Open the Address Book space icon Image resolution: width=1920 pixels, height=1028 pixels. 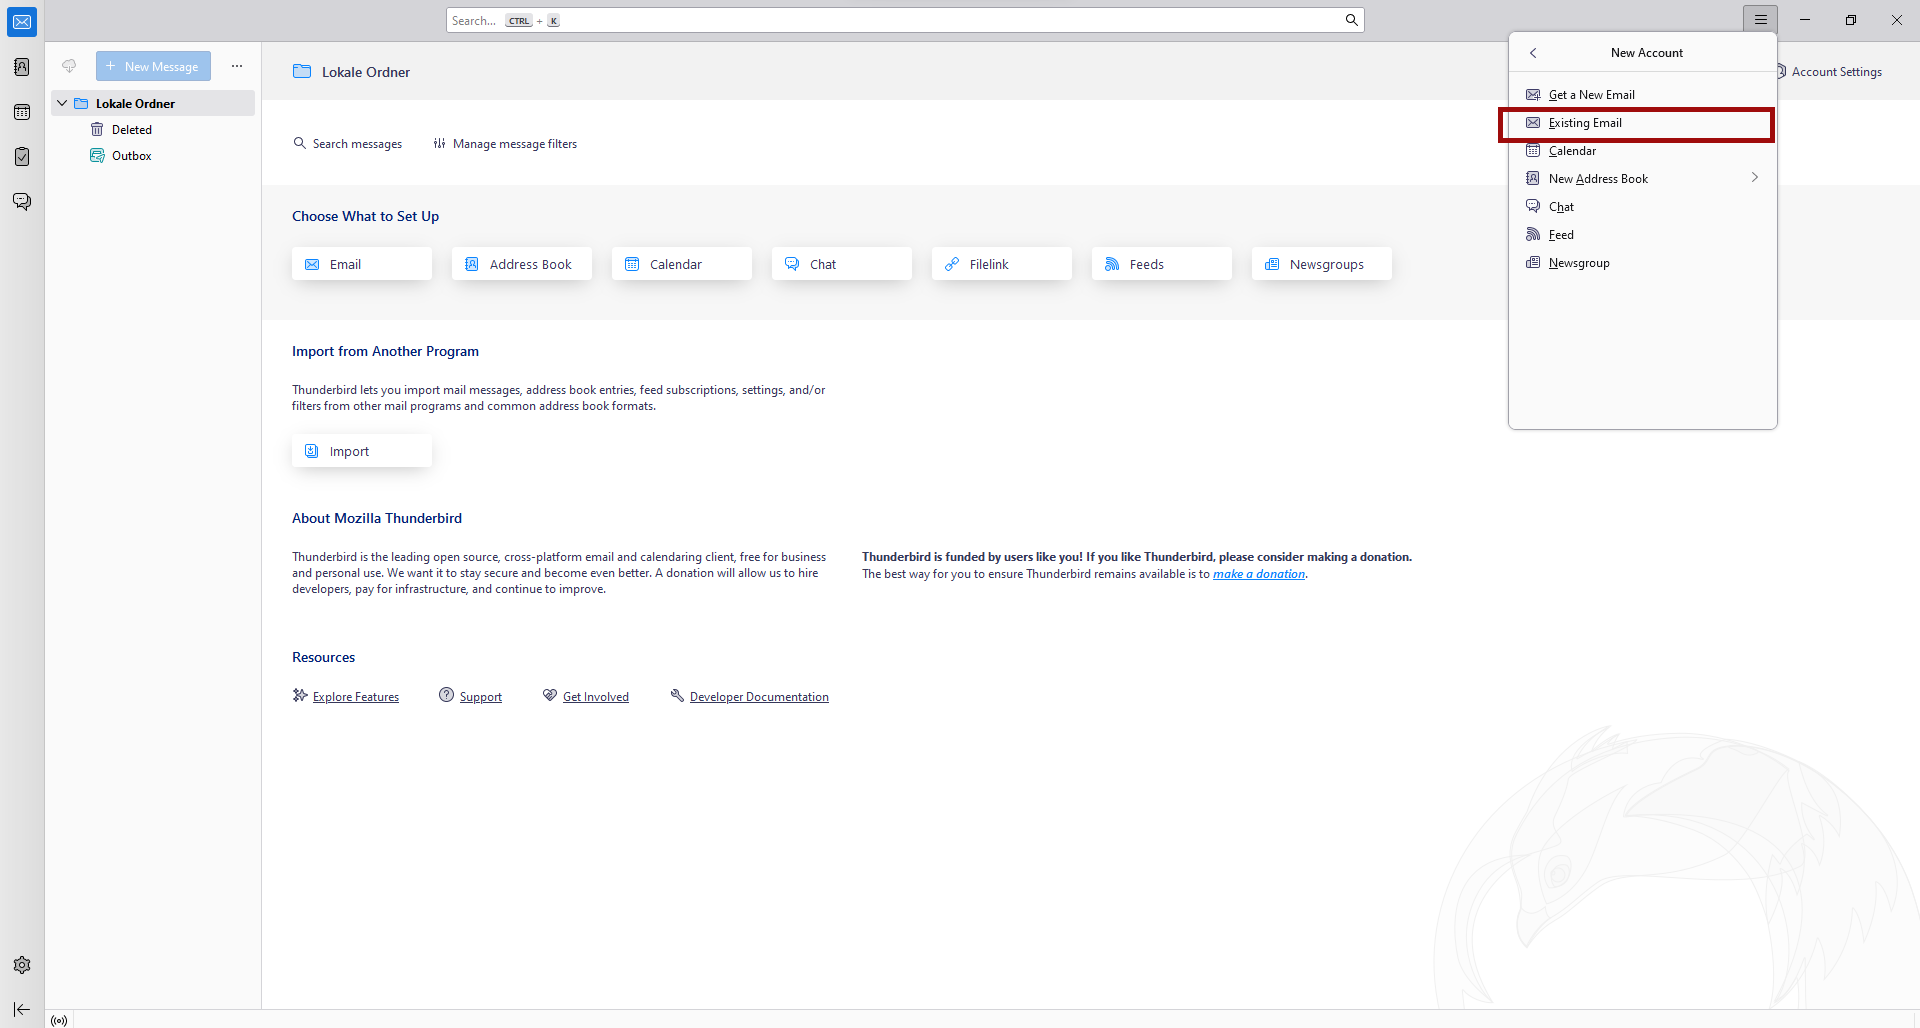click(x=22, y=67)
